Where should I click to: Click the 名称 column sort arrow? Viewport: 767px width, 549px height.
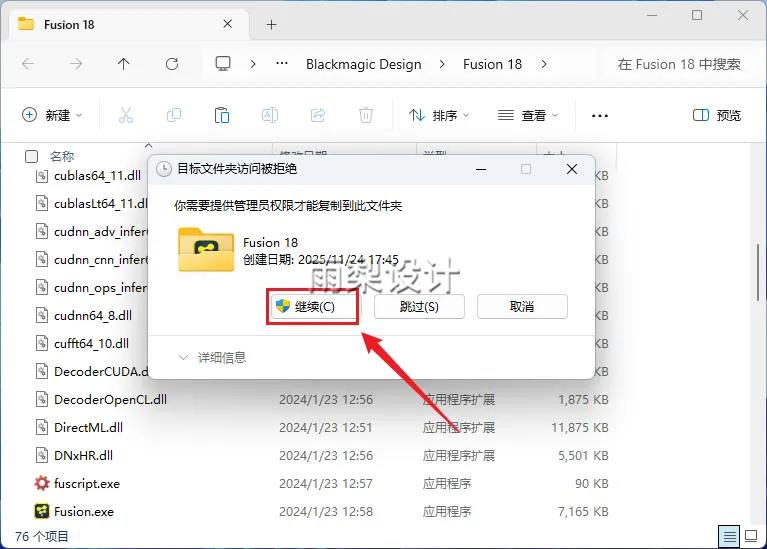click(x=149, y=146)
